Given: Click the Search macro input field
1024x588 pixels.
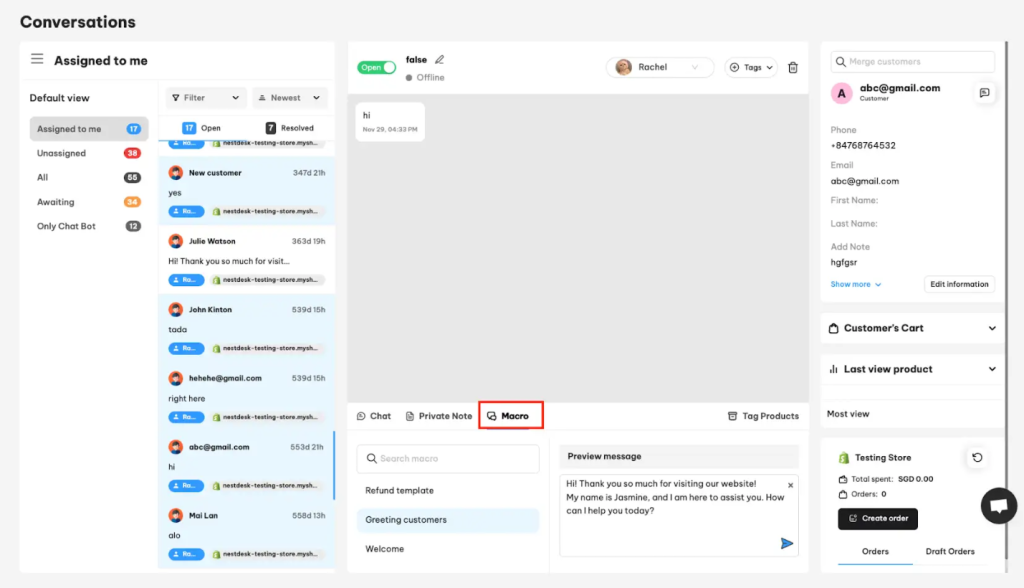Looking at the screenshot, I should (x=447, y=458).
